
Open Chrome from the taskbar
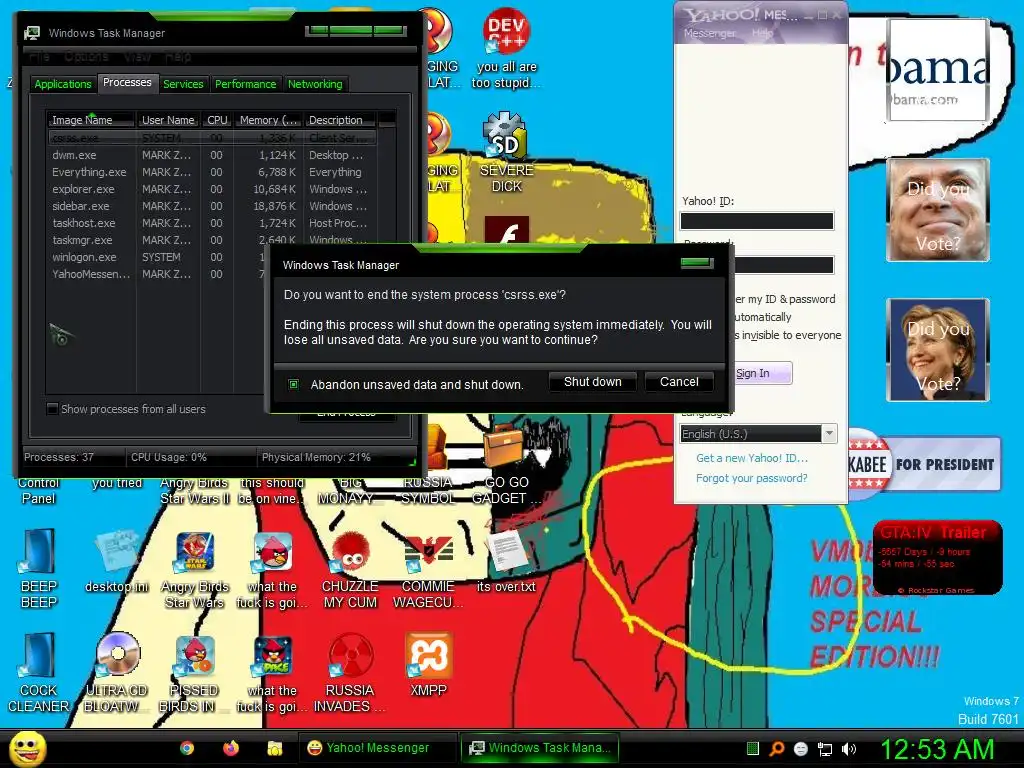click(187, 748)
